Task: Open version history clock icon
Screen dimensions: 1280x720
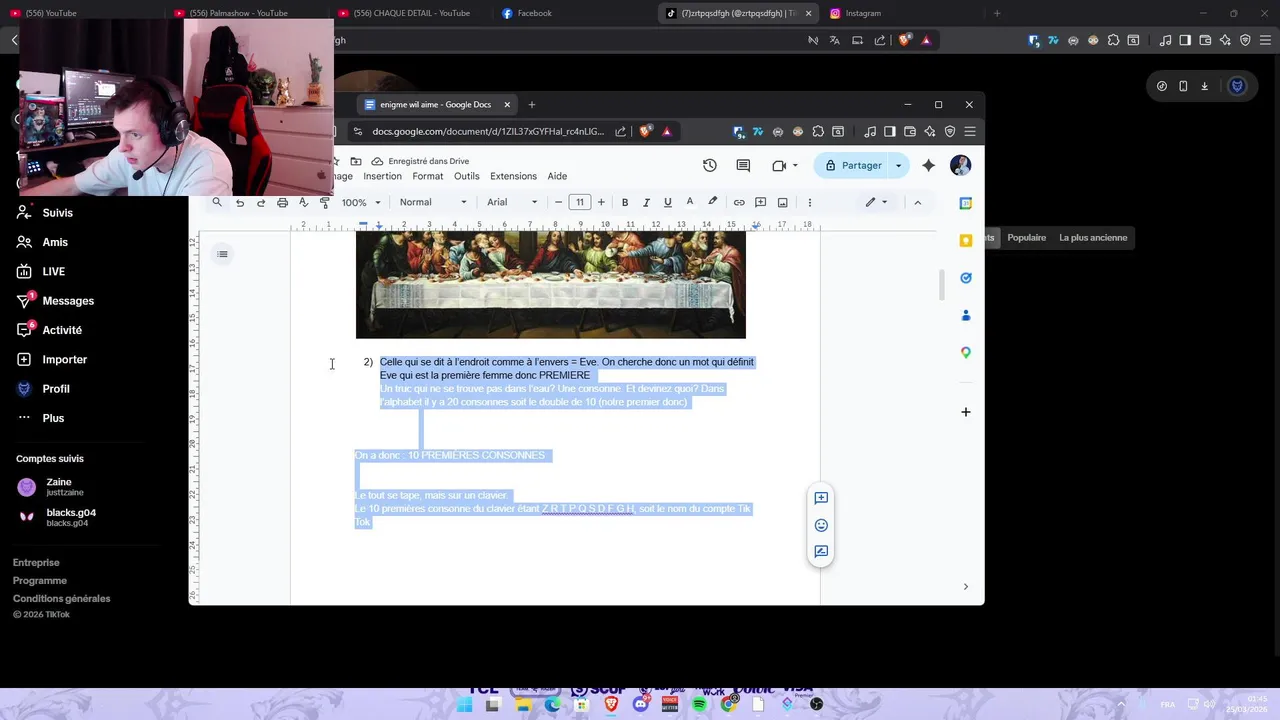Action: (x=710, y=165)
